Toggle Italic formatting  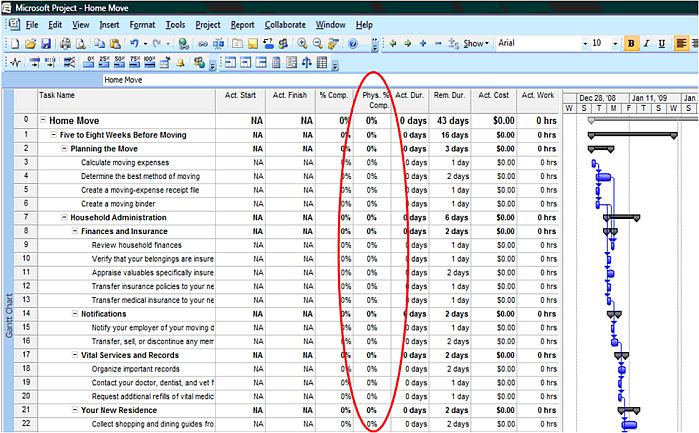coord(647,44)
